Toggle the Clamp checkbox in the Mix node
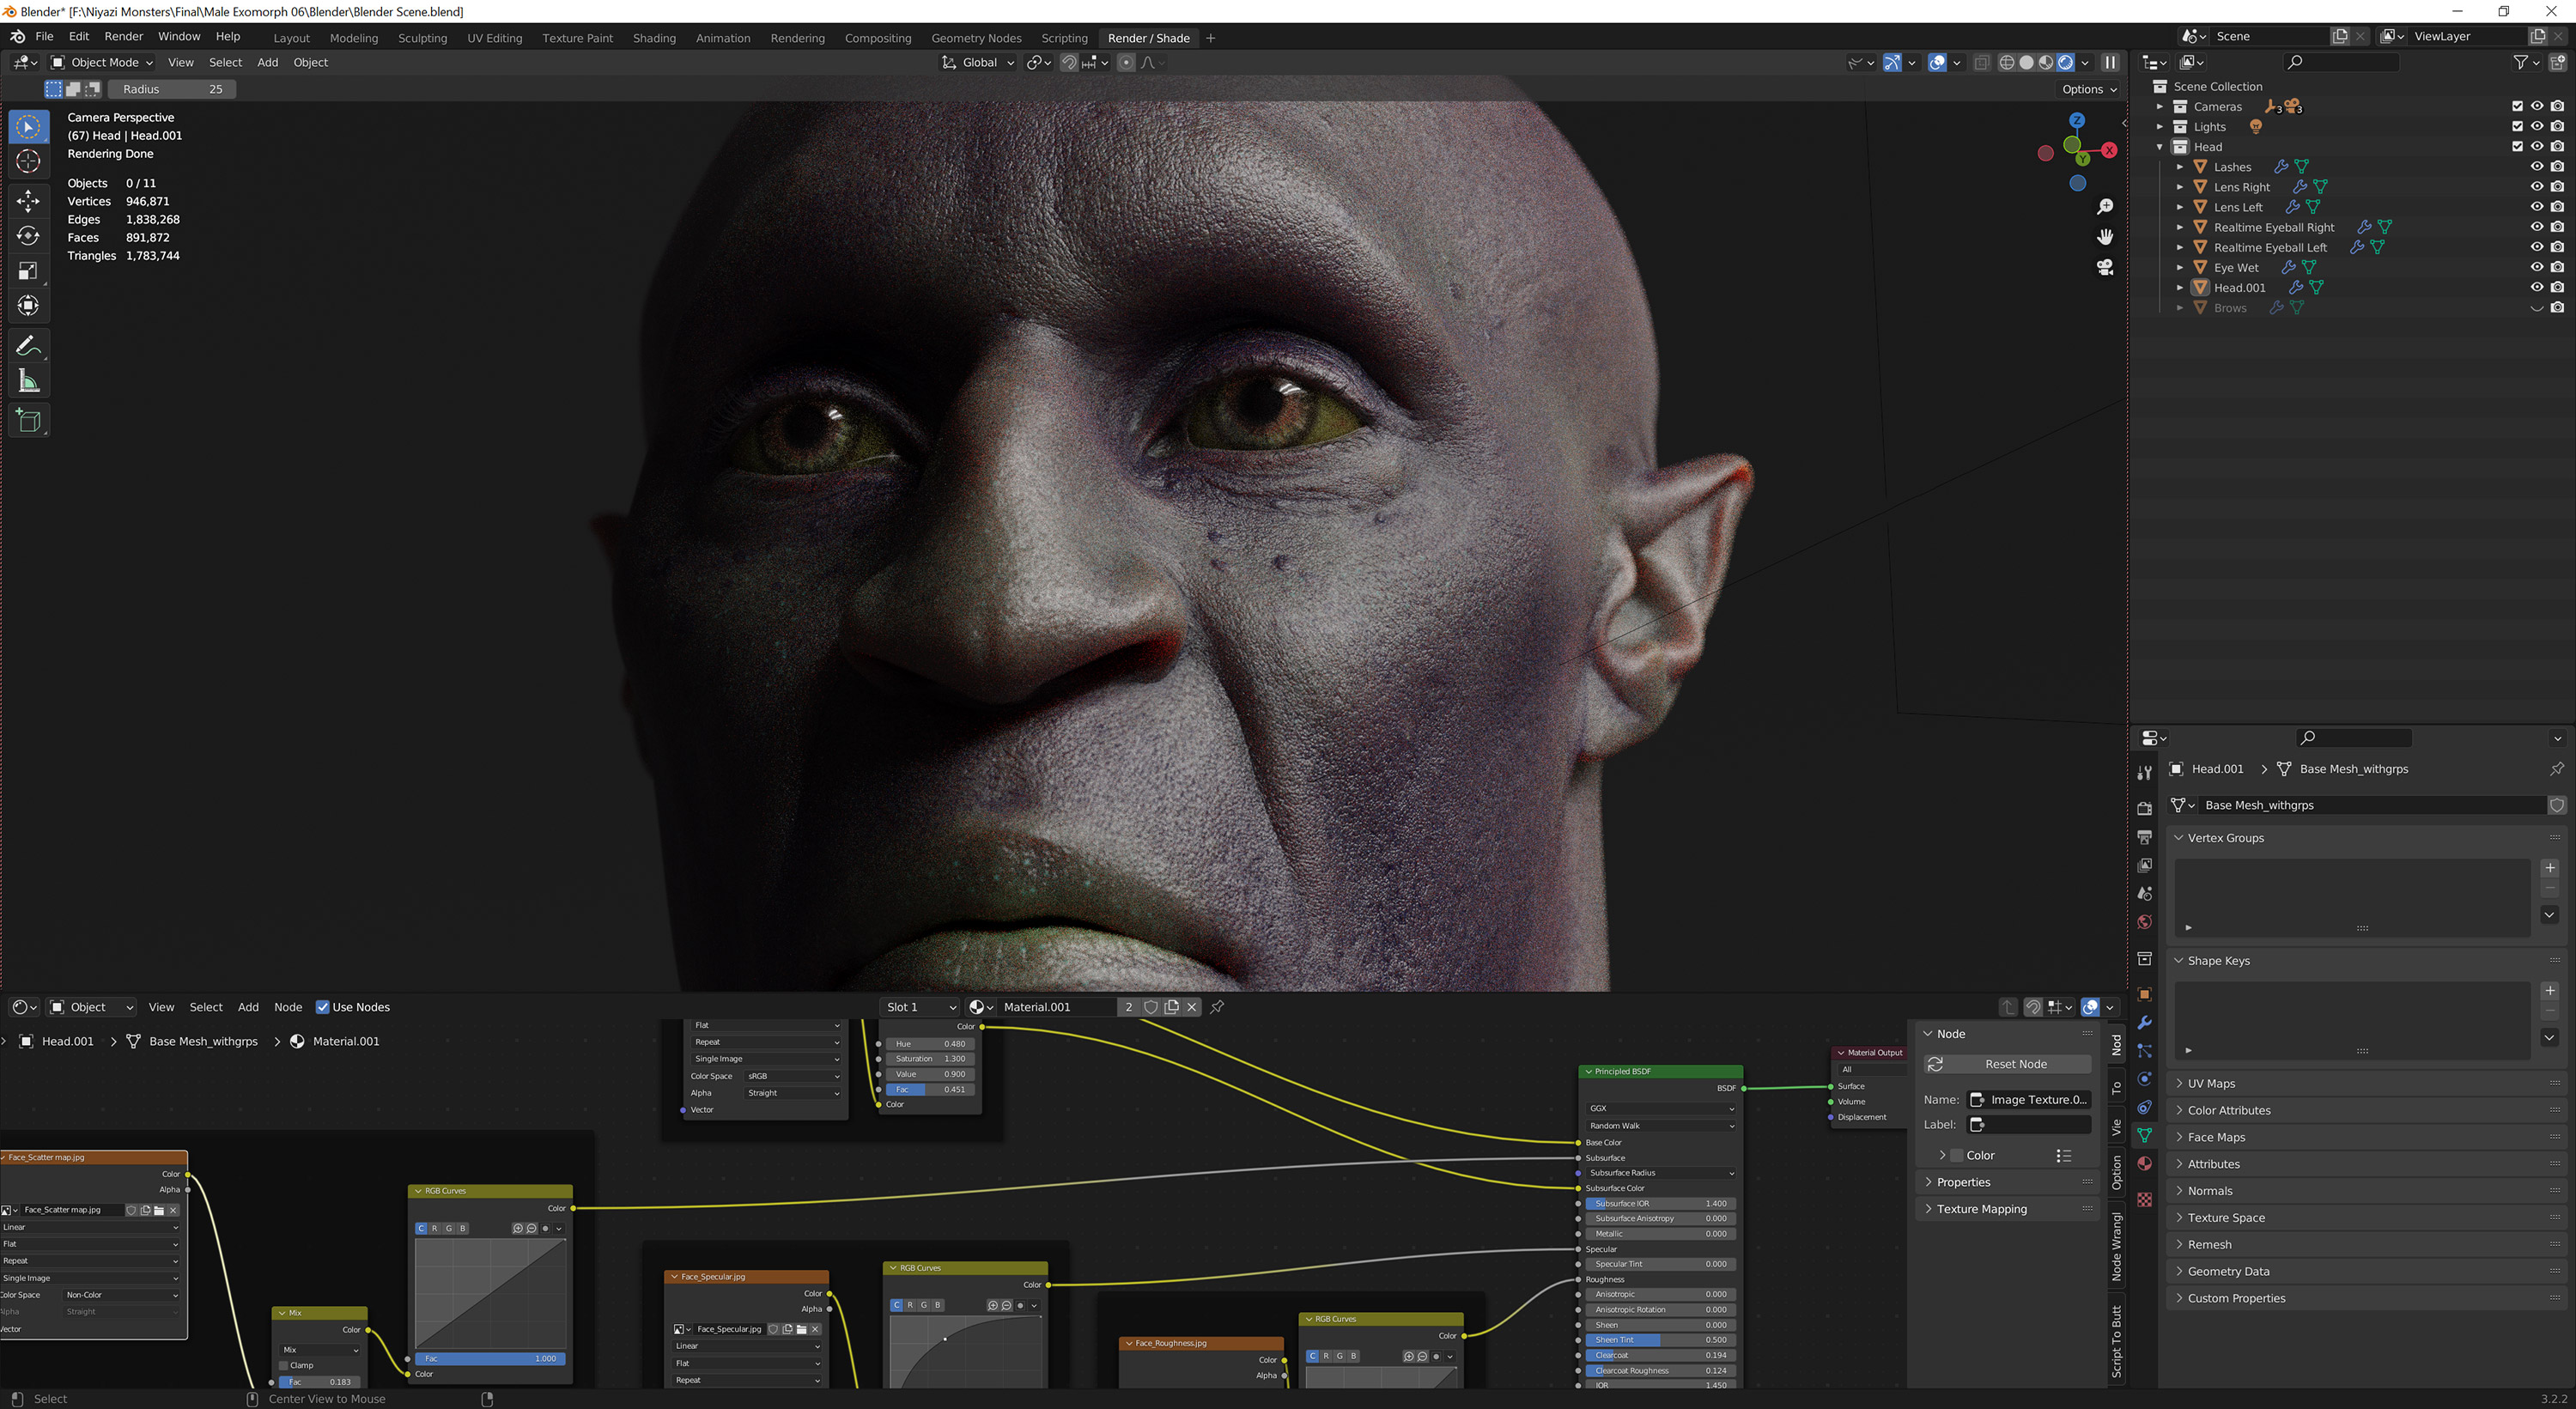 click(x=284, y=1365)
